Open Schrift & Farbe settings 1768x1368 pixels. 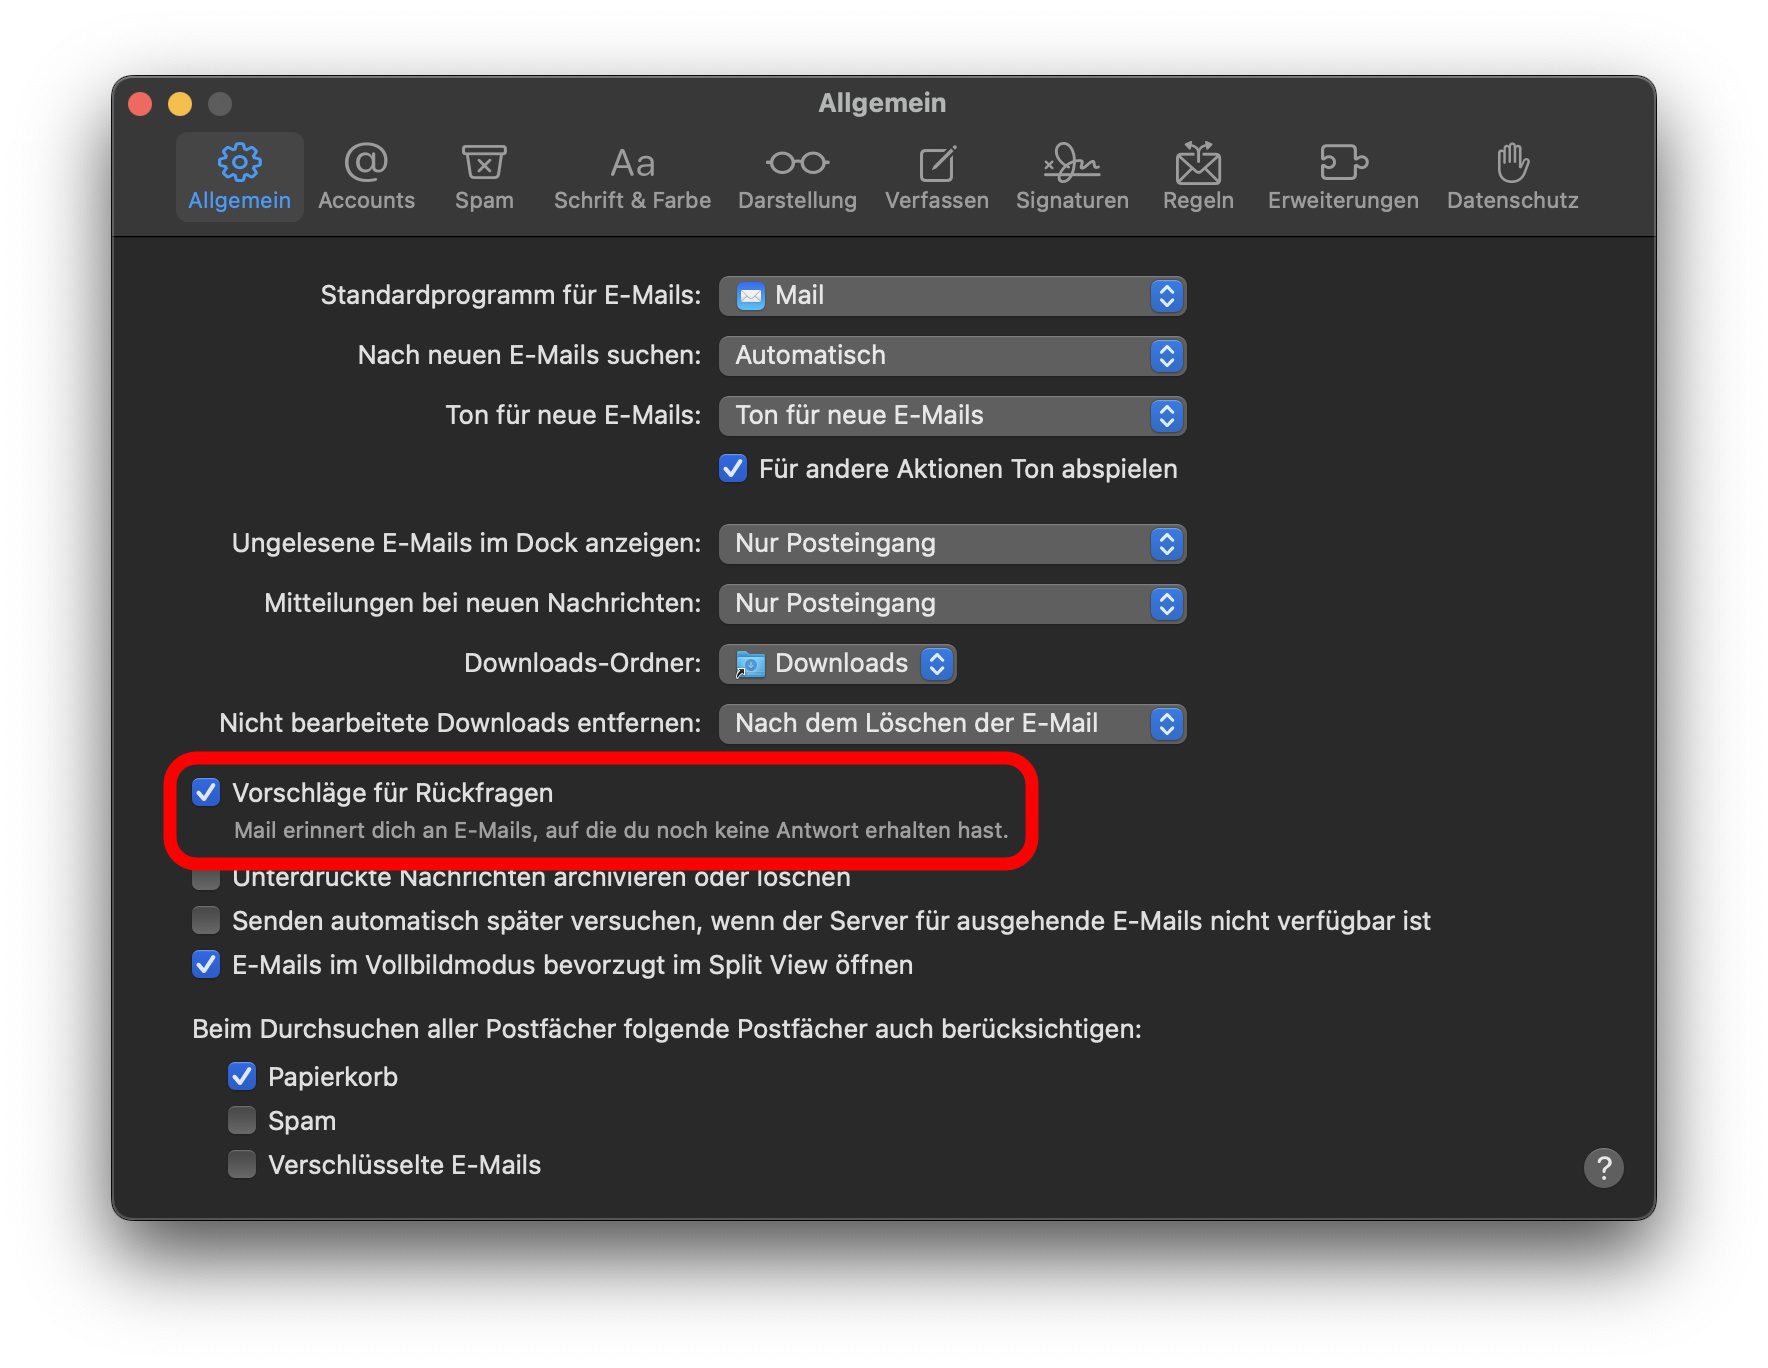(x=632, y=177)
